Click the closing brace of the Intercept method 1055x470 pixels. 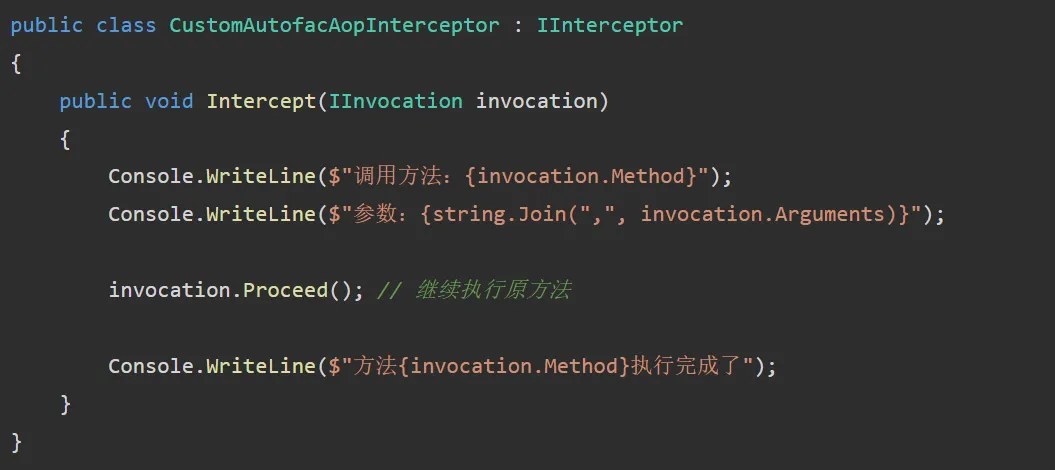(x=65, y=404)
